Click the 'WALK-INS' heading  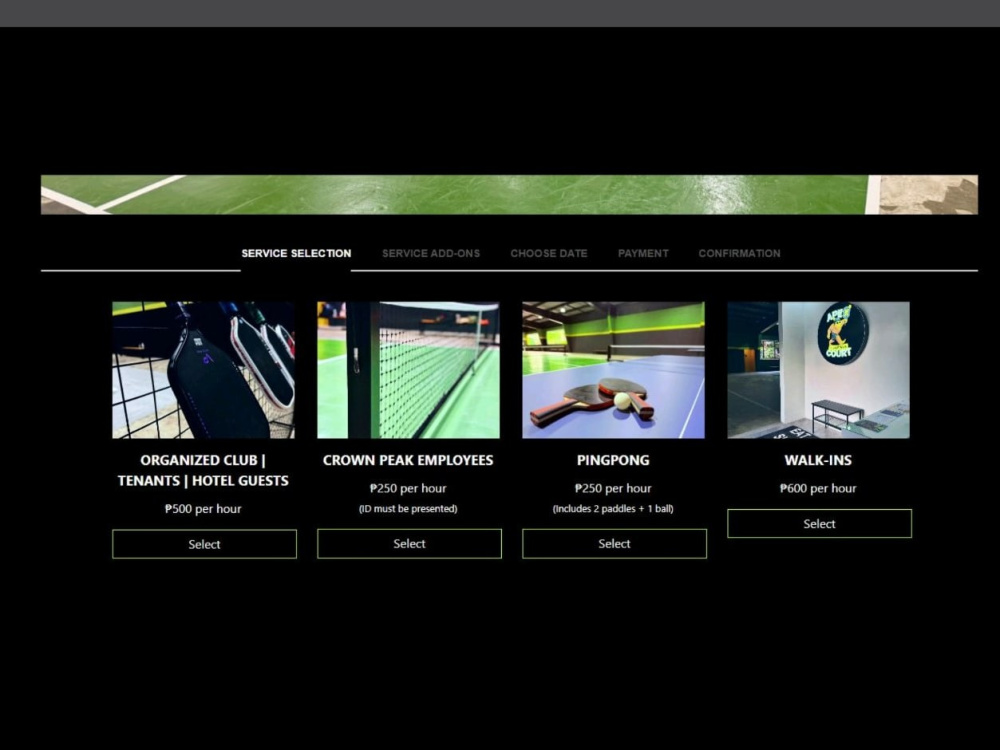pos(818,460)
